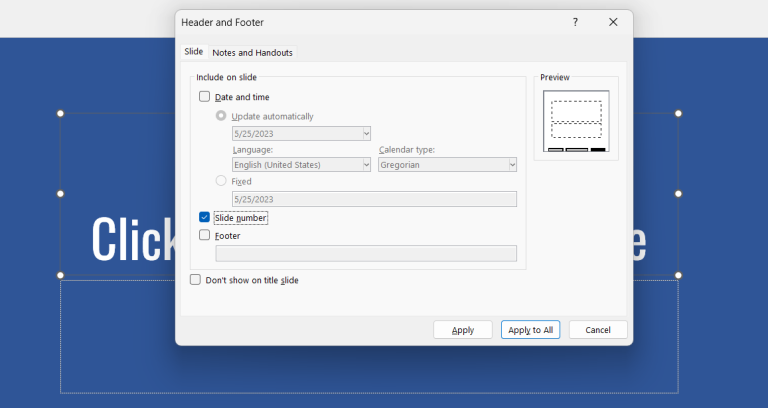Tick the Footer checkbox
768x408 pixels.
click(205, 236)
